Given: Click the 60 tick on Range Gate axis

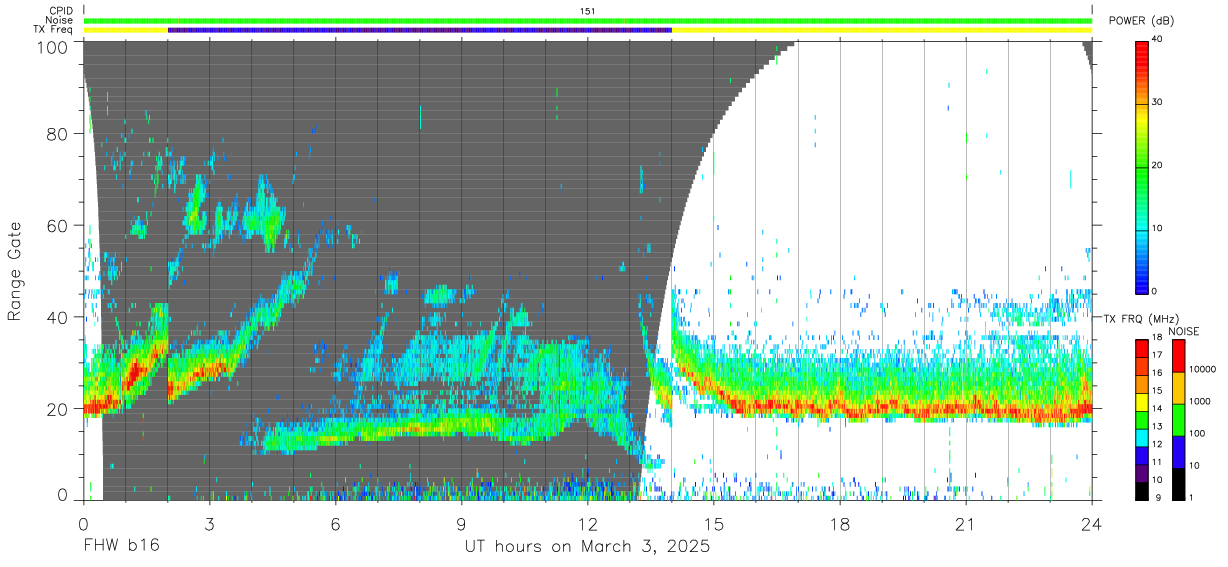Looking at the screenshot, I should point(57,225).
